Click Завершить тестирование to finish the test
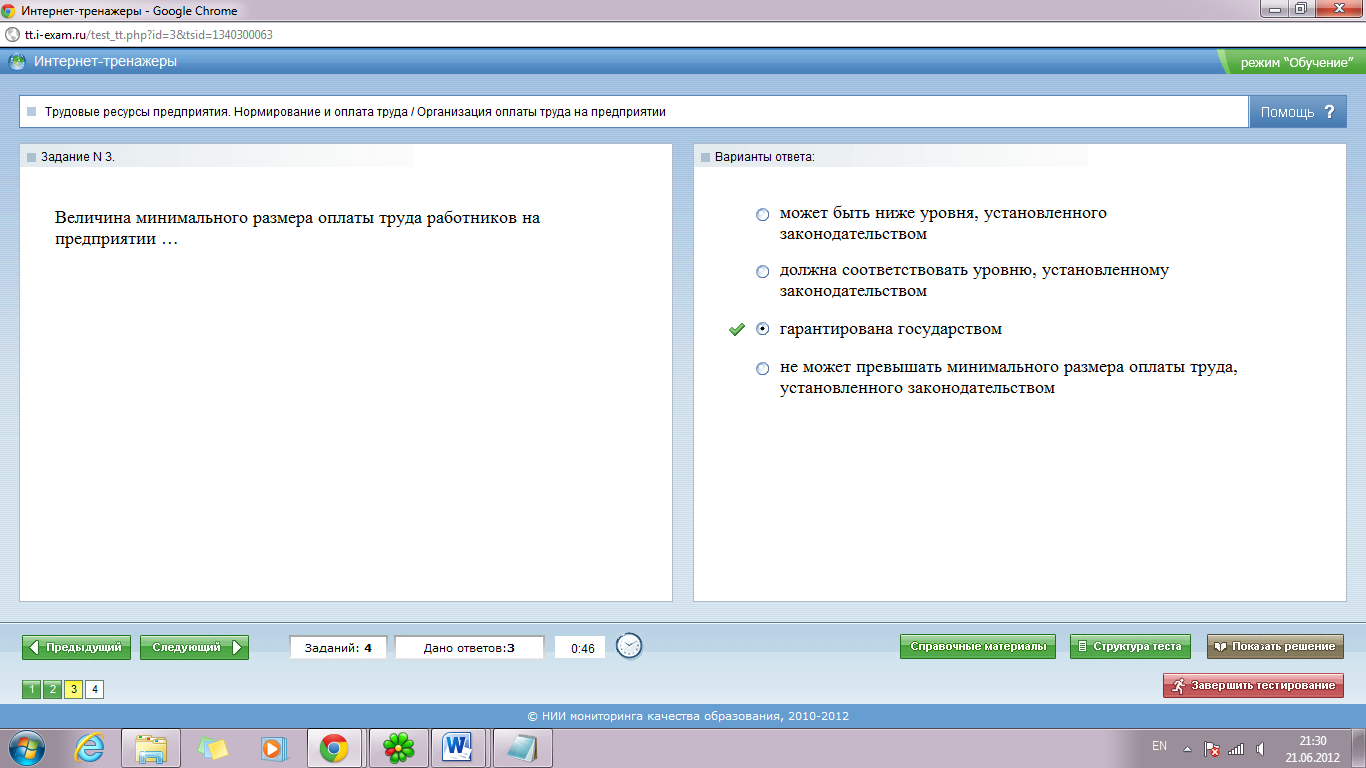Viewport: 1366px width, 768px height. tap(1253, 685)
